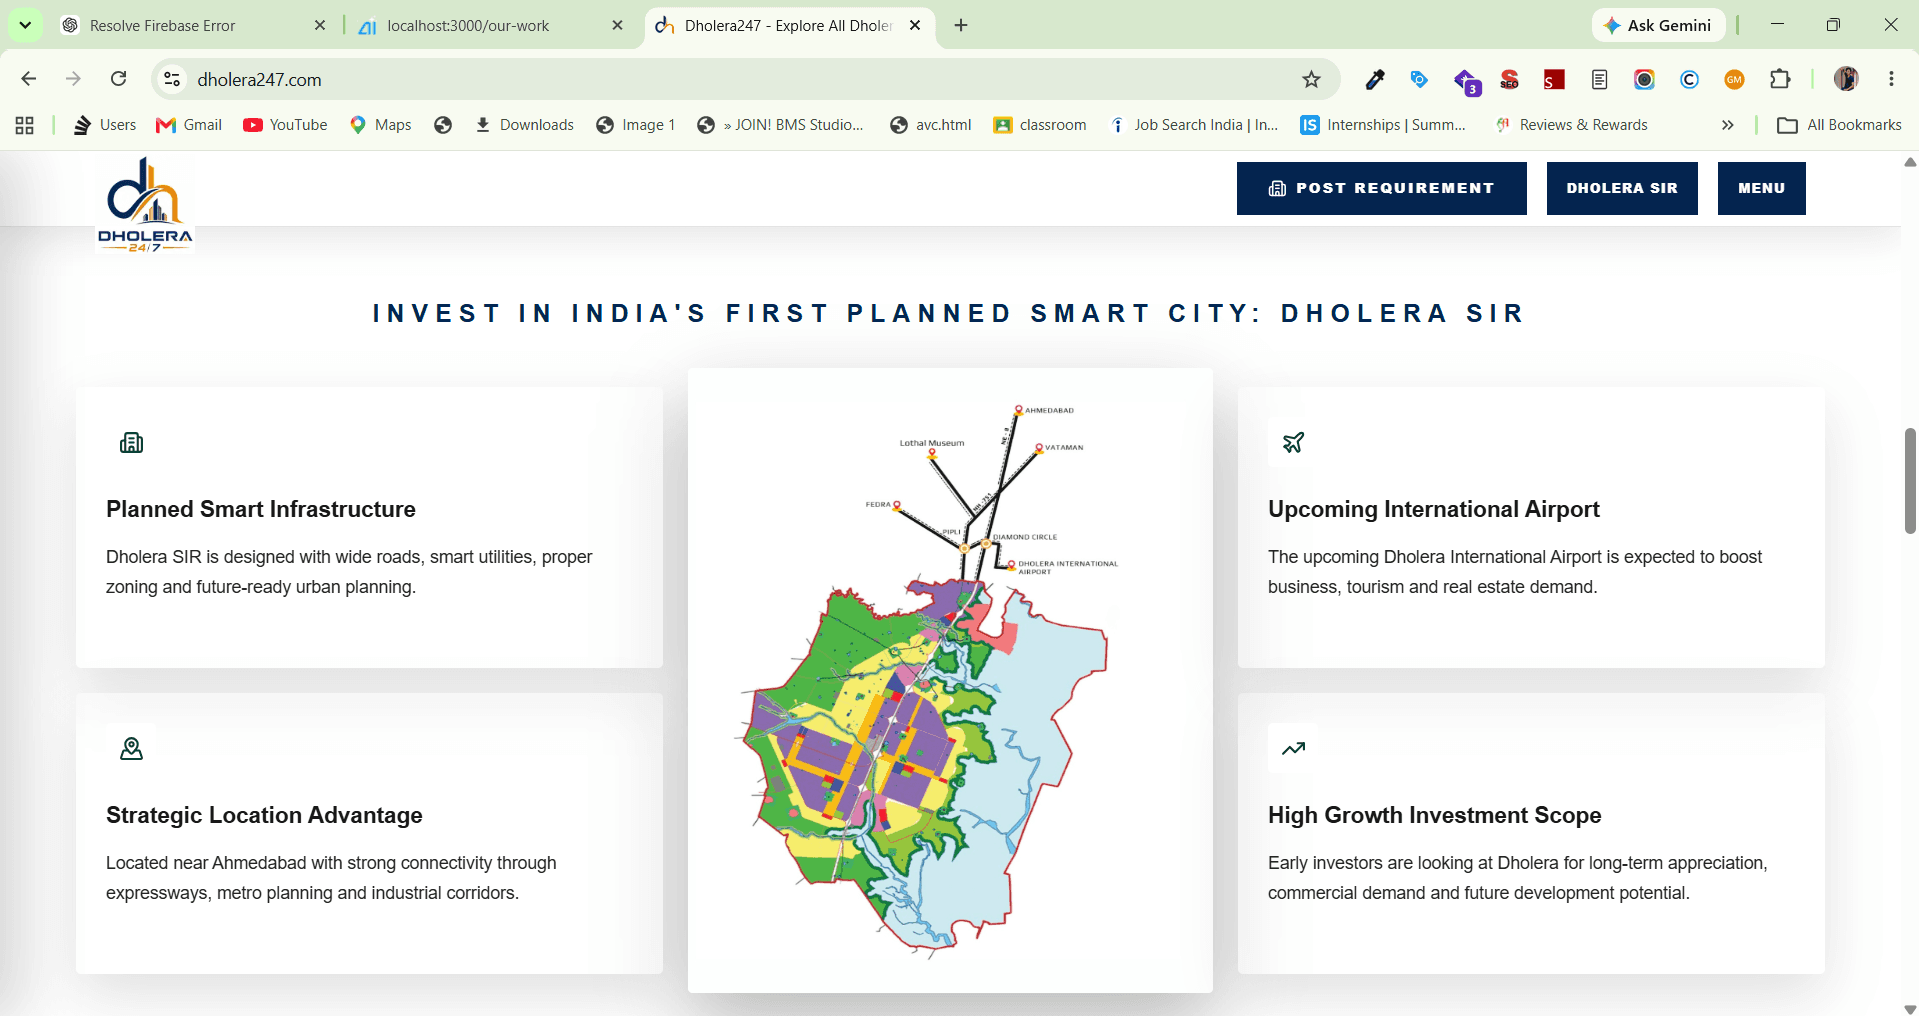Open the Job Search India bookmark
The height and width of the screenshot is (1016, 1919).
click(x=1194, y=125)
